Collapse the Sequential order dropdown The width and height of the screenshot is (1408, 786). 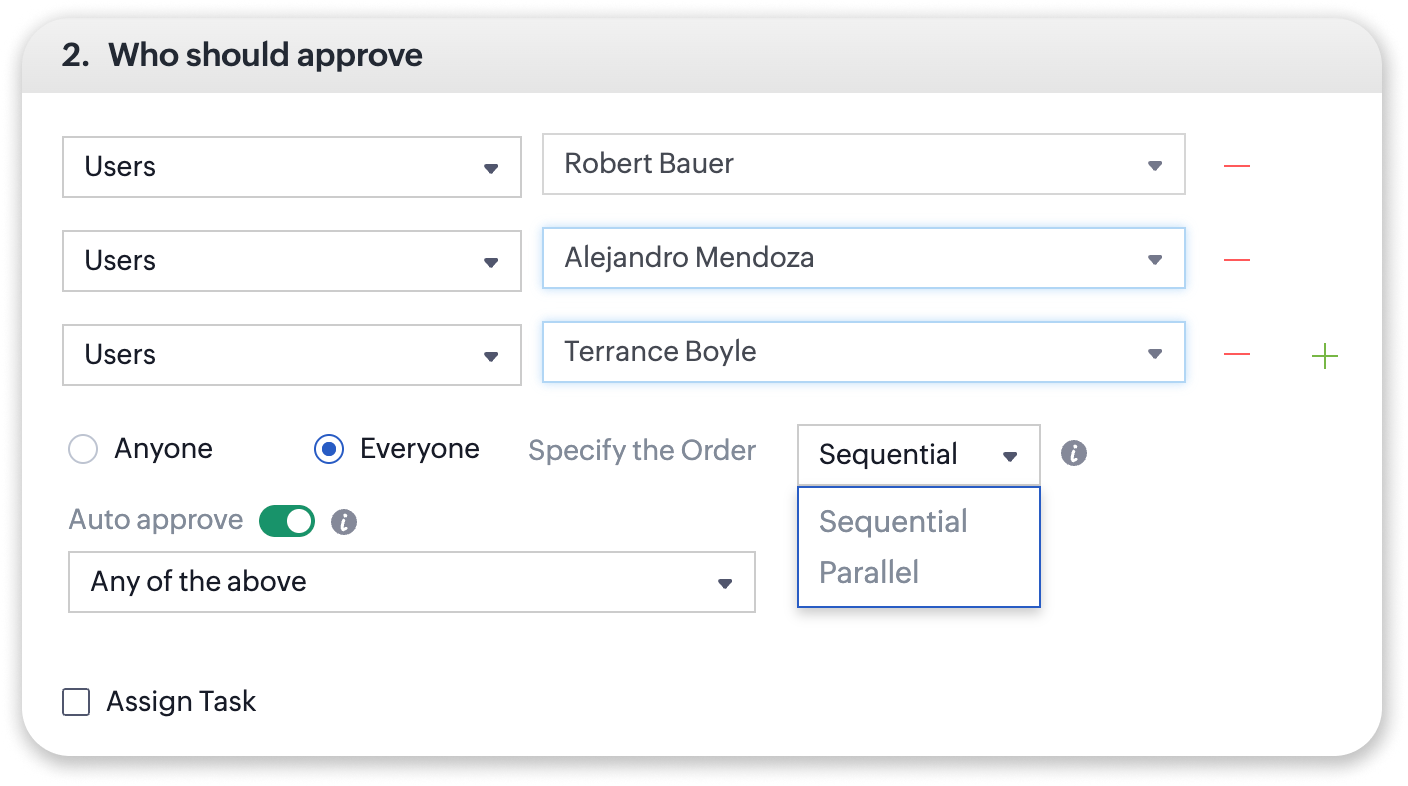pyautogui.click(x=918, y=455)
